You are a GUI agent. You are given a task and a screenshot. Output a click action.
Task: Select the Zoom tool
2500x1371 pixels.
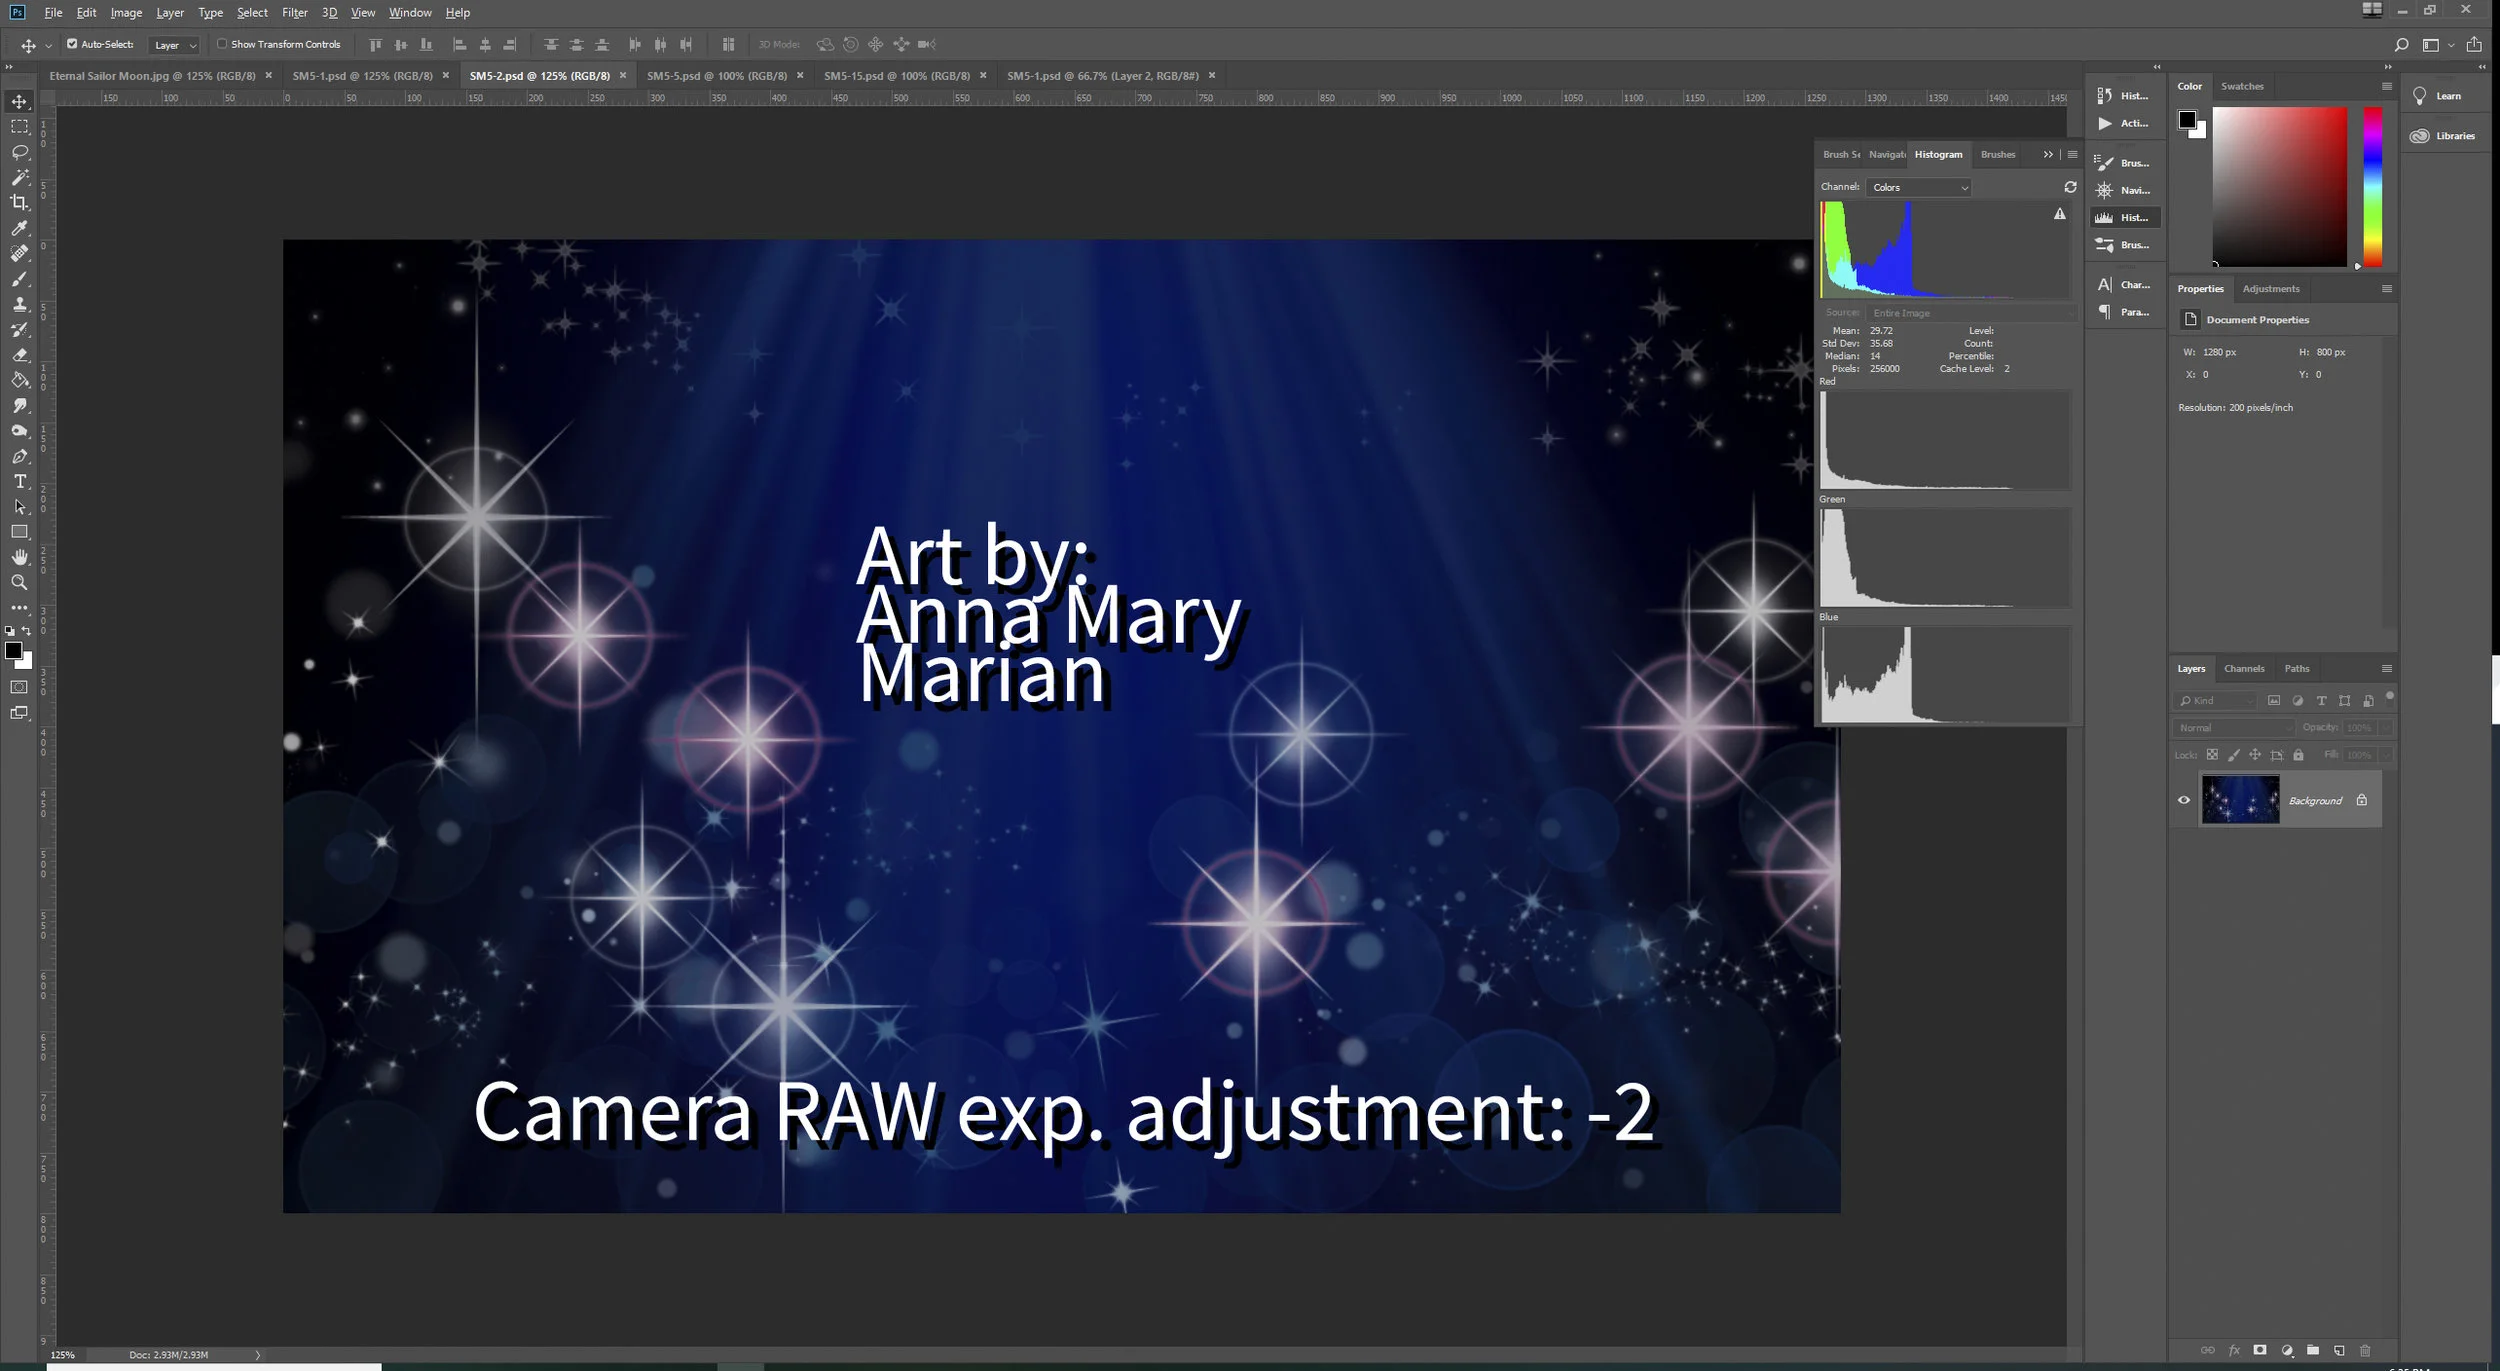(19, 582)
